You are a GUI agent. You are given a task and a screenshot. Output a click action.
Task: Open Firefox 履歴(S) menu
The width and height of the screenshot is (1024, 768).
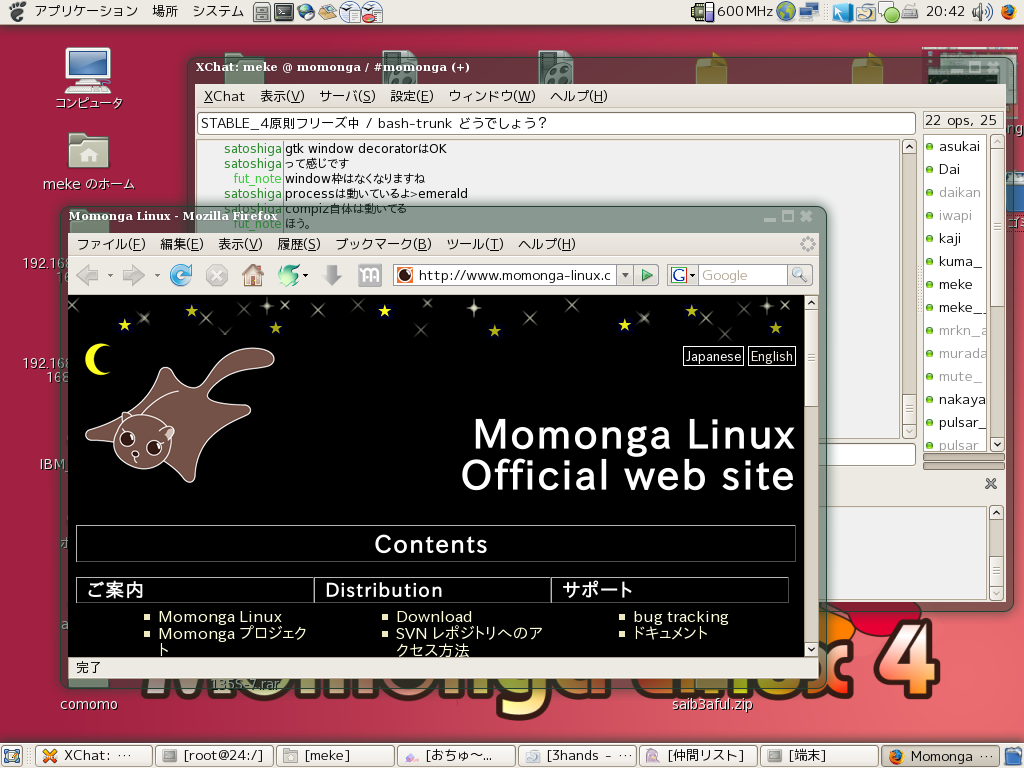298,244
